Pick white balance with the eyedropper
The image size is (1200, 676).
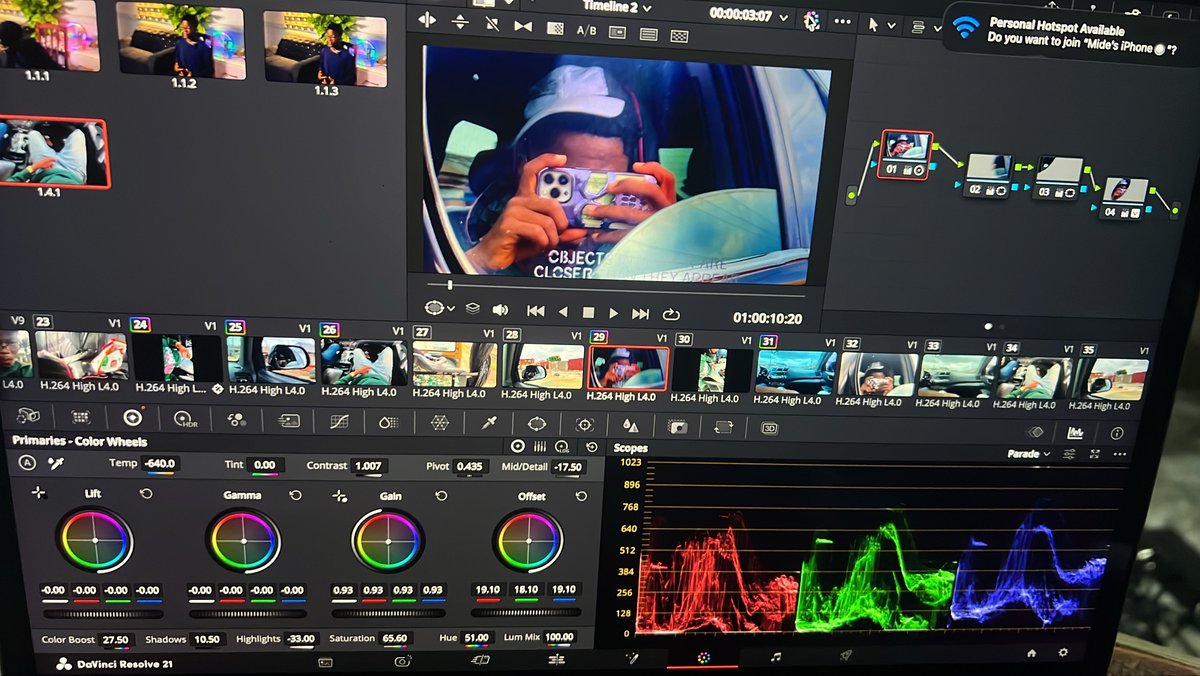[x=56, y=463]
